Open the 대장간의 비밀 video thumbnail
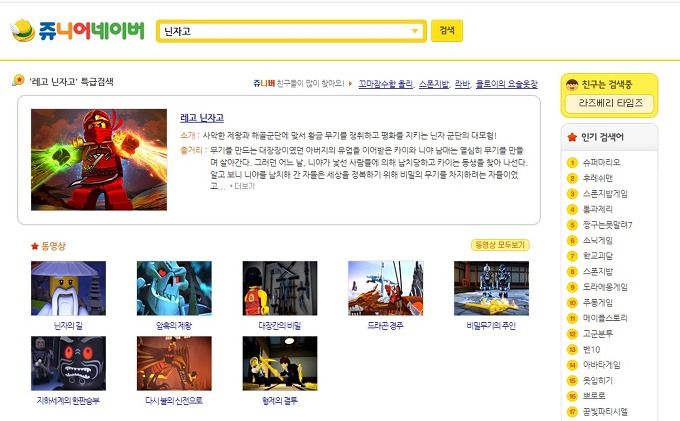Screen dimensions: 680x421 (280, 288)
